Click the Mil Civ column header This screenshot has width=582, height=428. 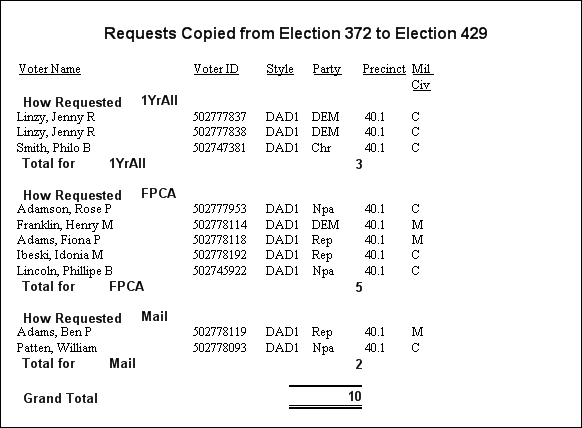422,77
